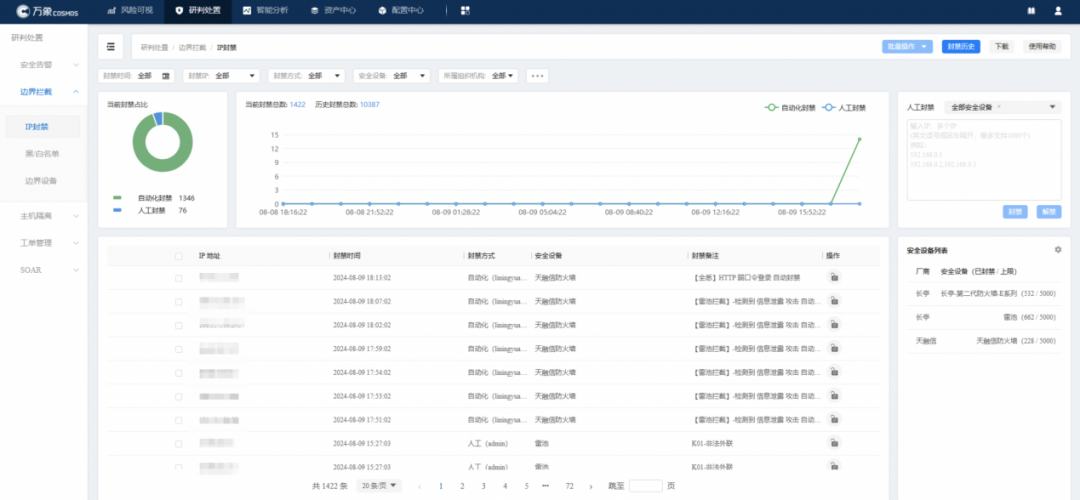Viewport: 1080px width, 500px height.
Task: Click the more filters ellipsis button
Action: tap(537, 76)
